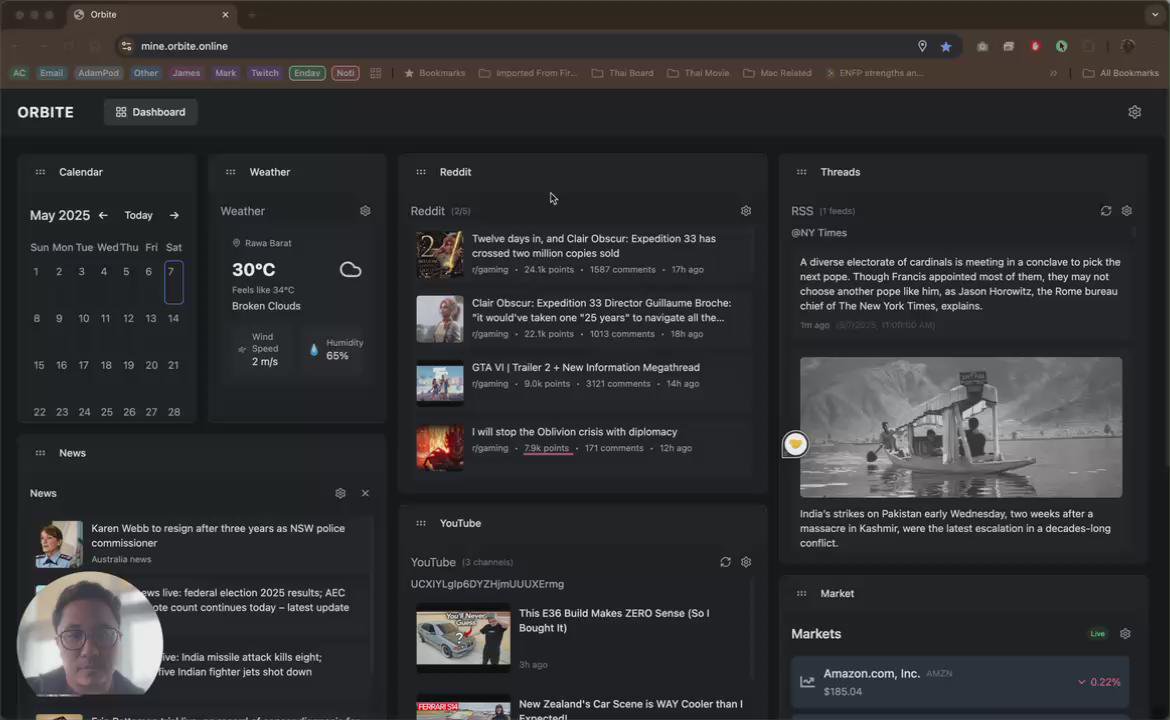Open Clair Obscur two million copies post
The image size is (1170, 720).
point(593,245)
